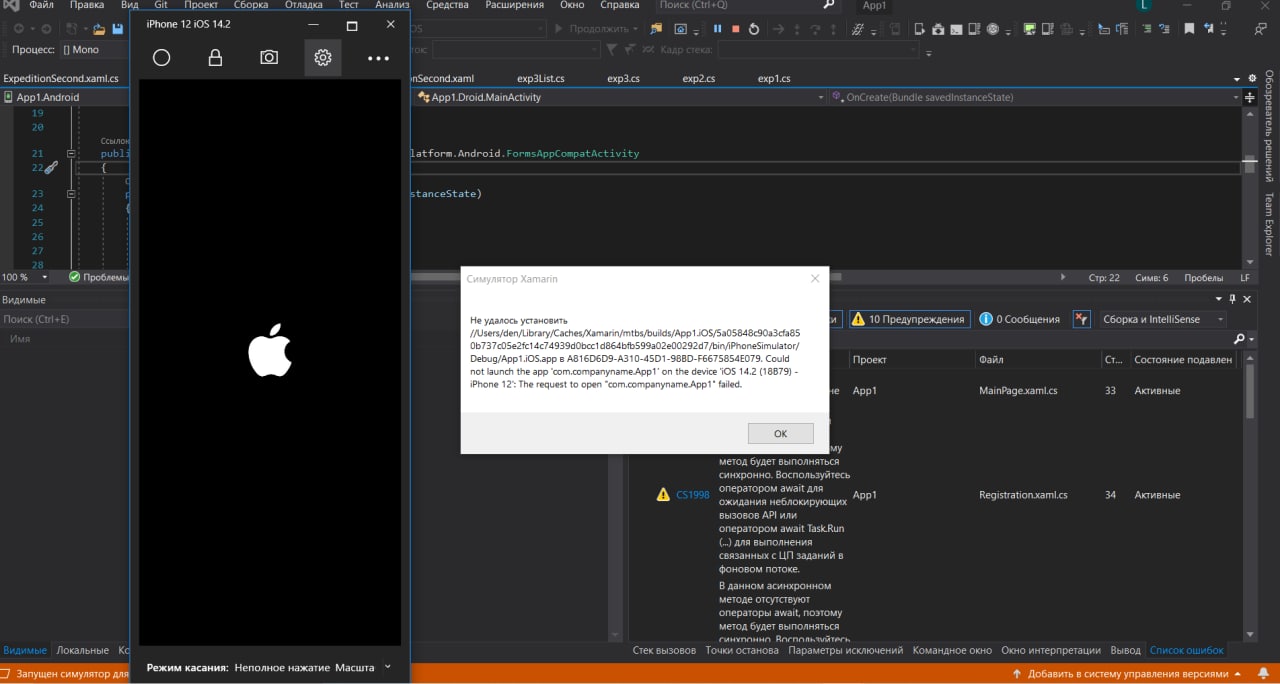The height and width of the screenshot is (684, 1280).
Task: Restart debugging with the circular arrow icon
Action: [x=754, y=29]
